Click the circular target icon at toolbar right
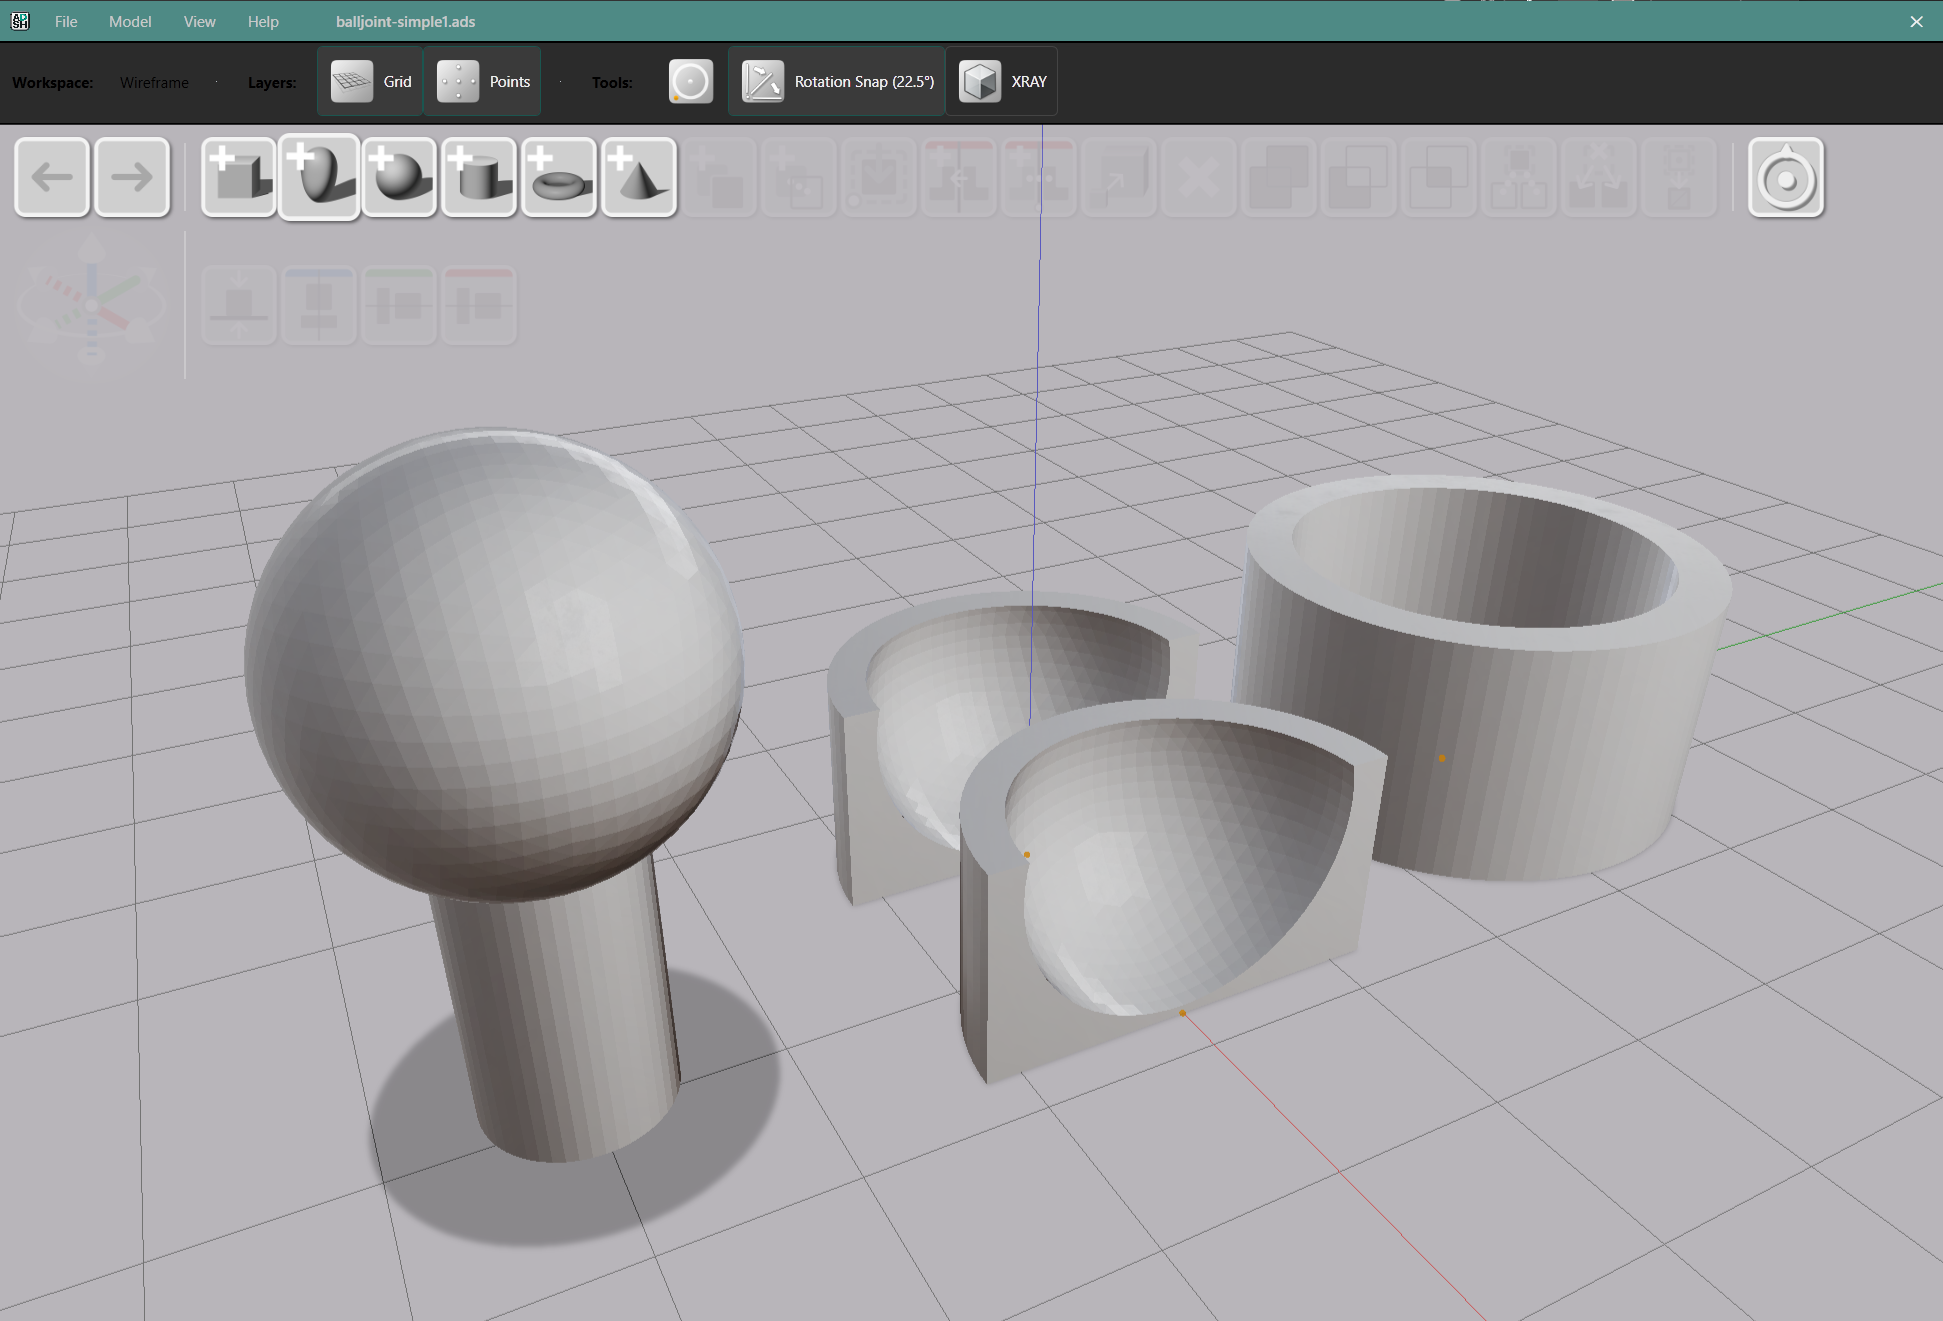 (1785, 178)
